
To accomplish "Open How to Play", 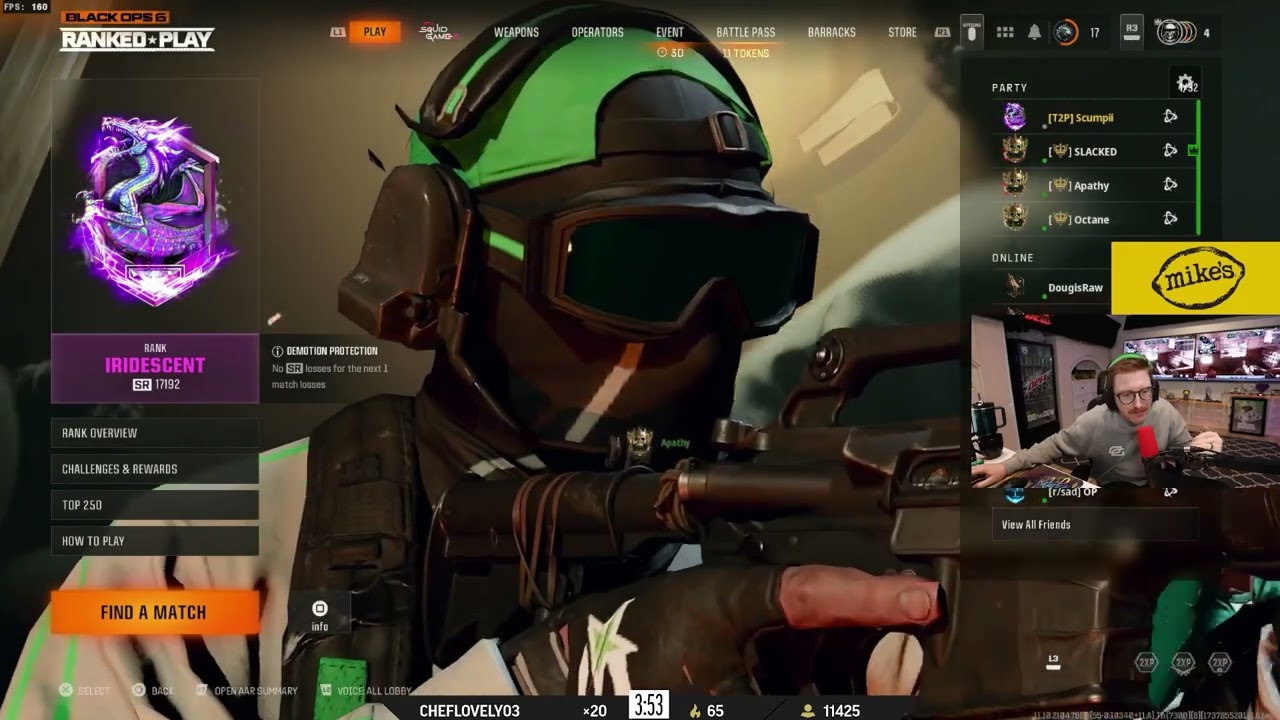I will click(x=155, y=541).
